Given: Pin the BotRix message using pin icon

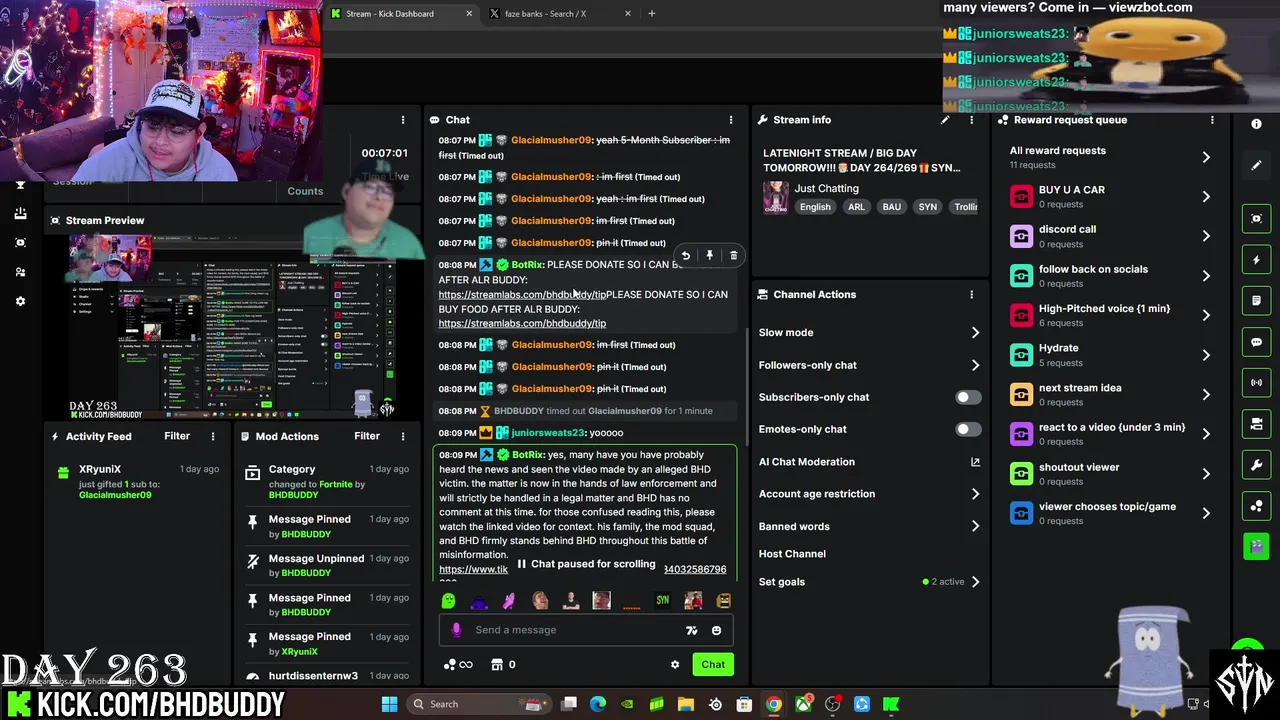Looking at the screenshot, I should click(x=710, y=256).
